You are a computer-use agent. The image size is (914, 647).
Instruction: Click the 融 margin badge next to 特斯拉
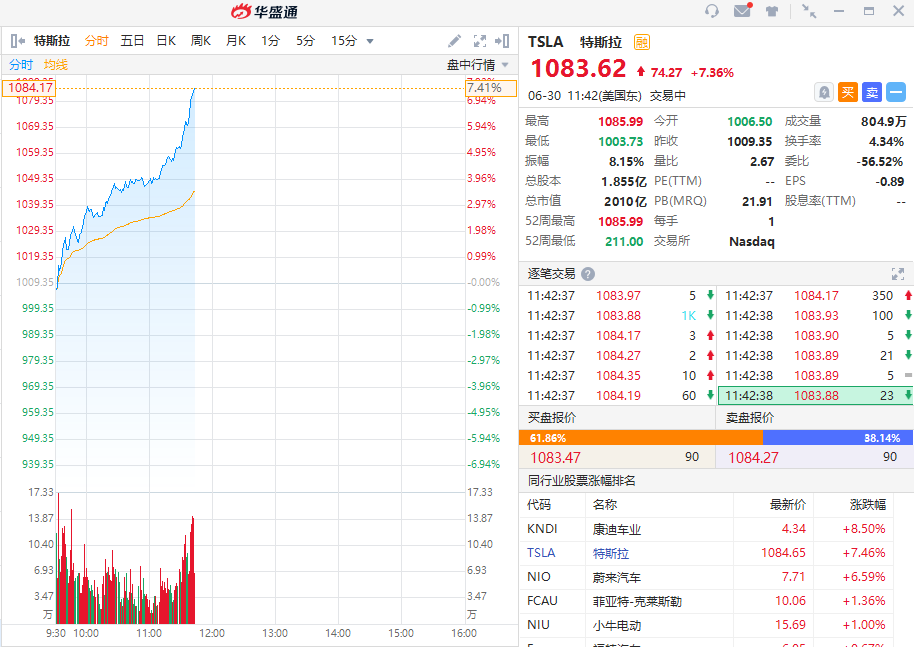pos(642,42)
